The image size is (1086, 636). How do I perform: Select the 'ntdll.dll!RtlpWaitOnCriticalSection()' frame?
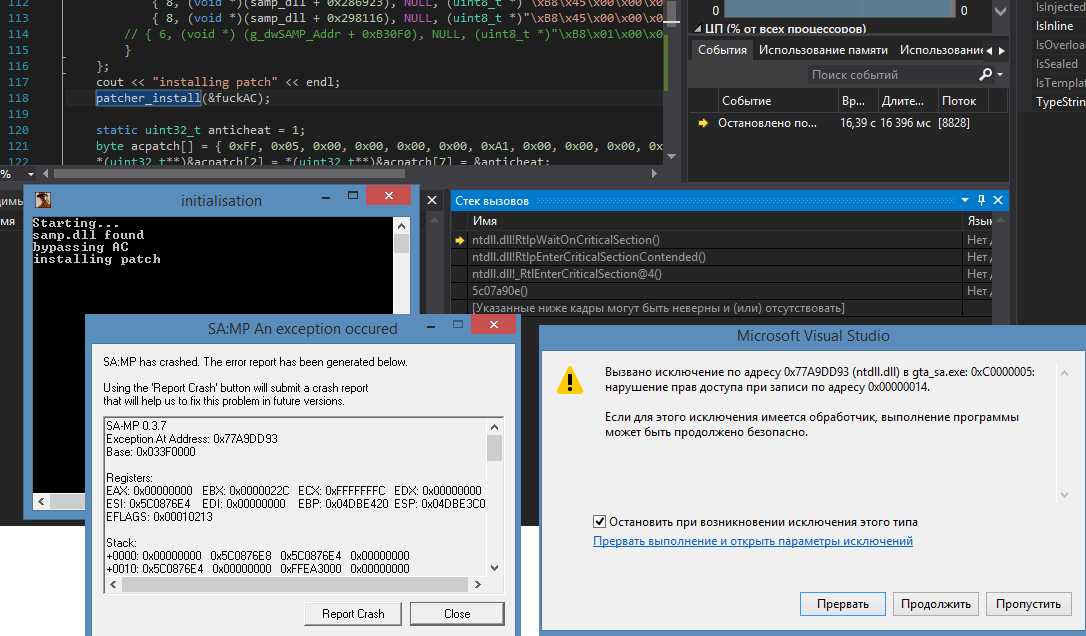[x=715, y=240]
